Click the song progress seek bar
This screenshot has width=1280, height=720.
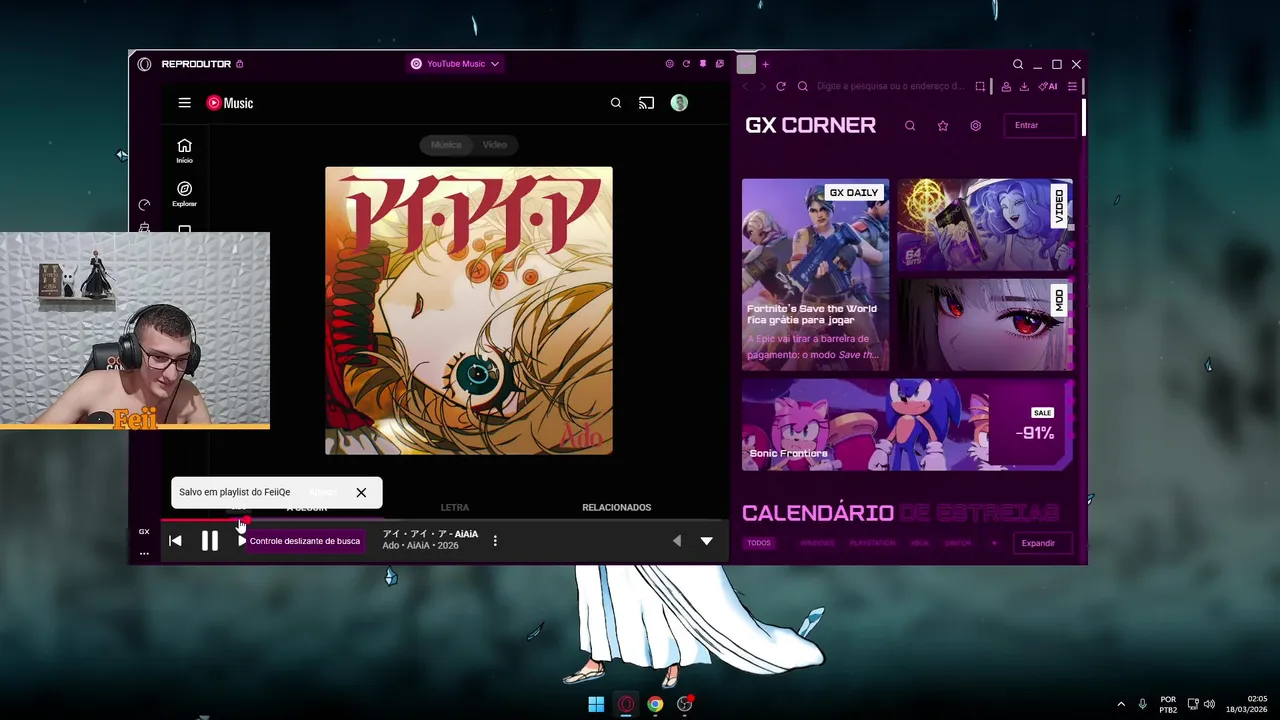pyautogui.click(x=445, y=520)
